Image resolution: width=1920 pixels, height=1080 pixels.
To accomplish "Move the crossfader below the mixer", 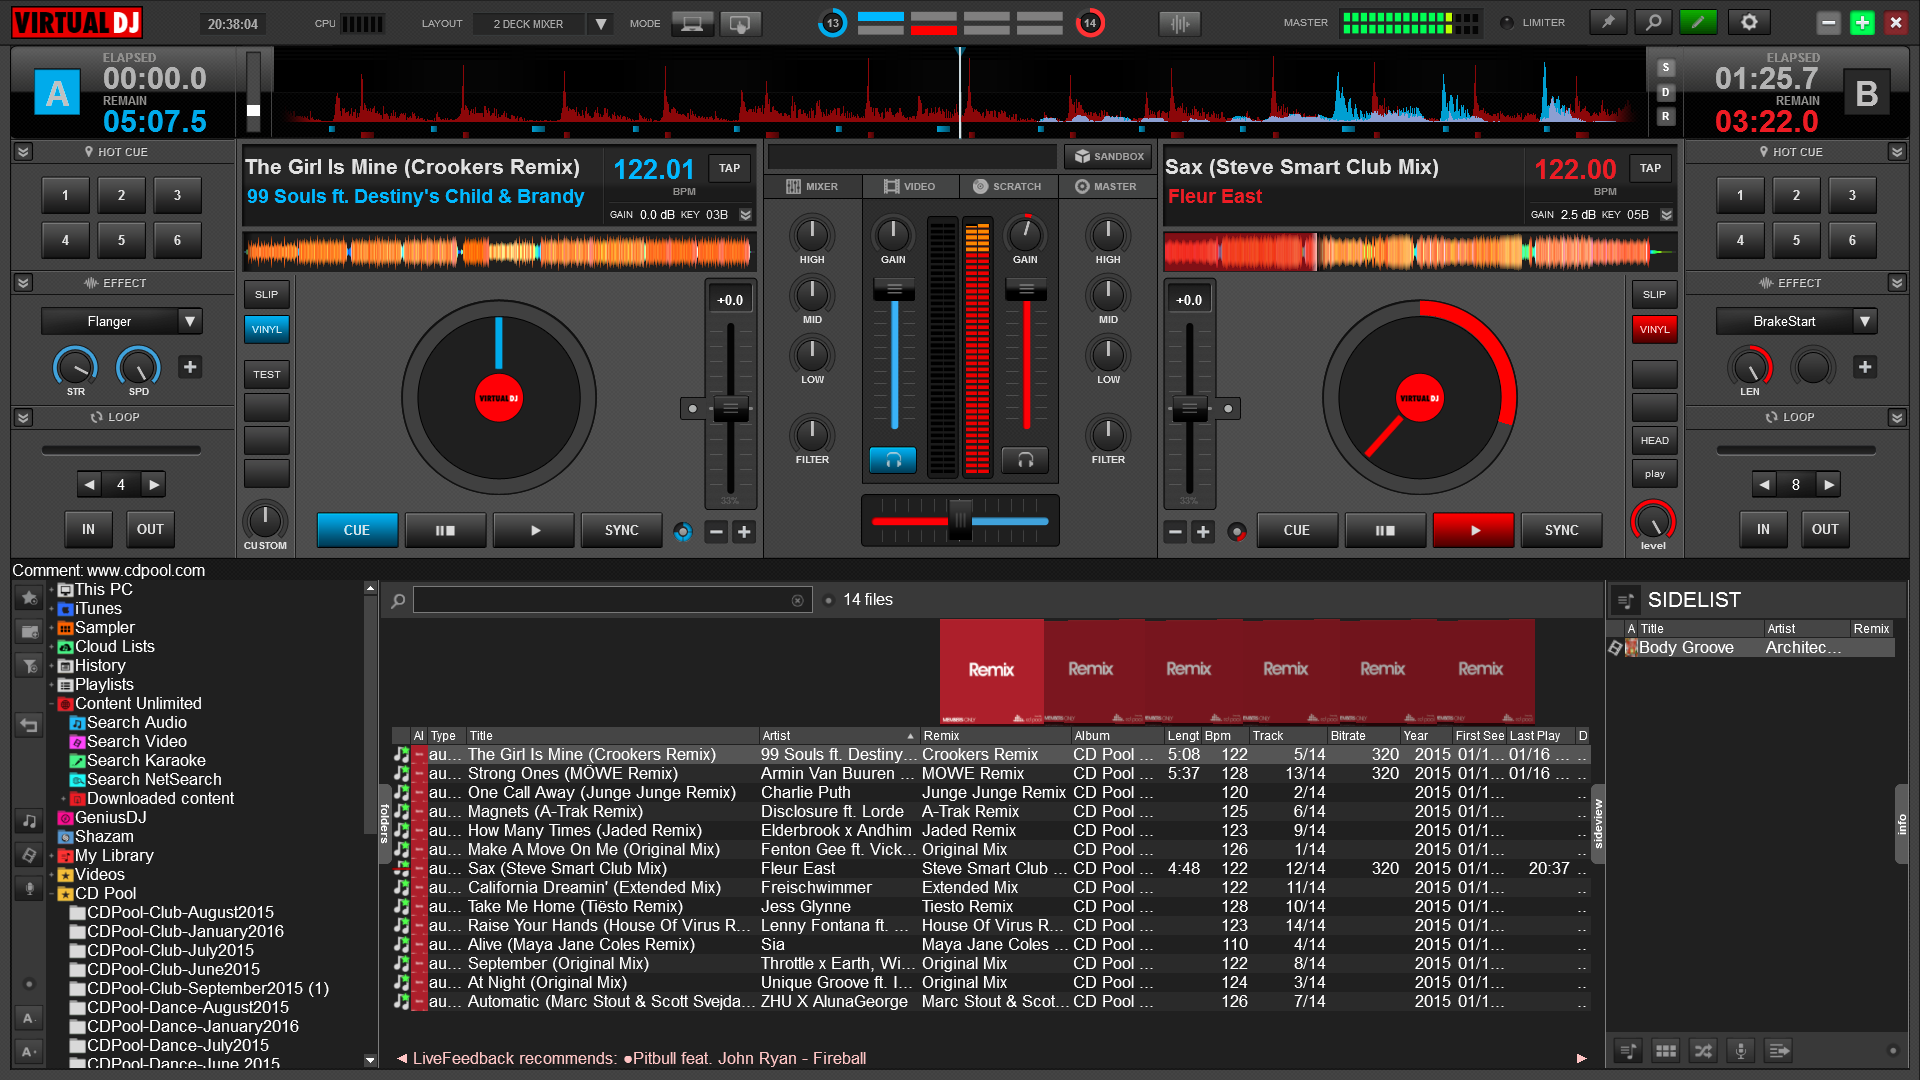I will tap(958, 520).
